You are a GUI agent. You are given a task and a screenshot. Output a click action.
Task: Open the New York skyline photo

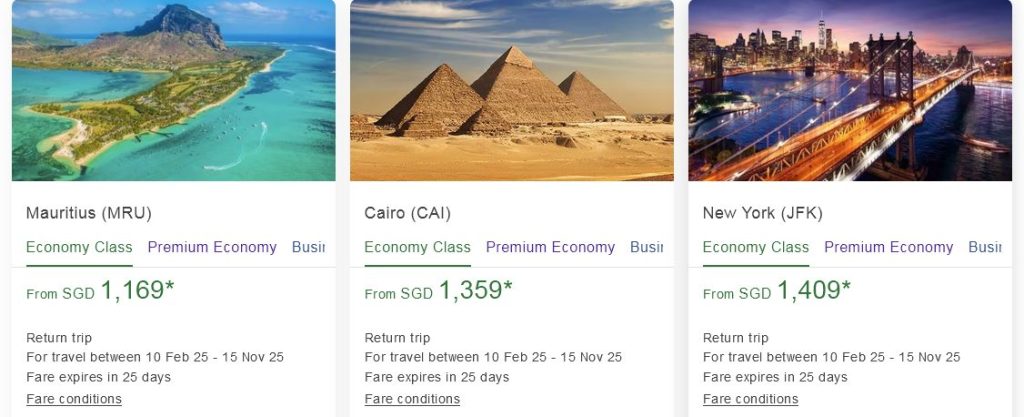click(x=850, y=90)
